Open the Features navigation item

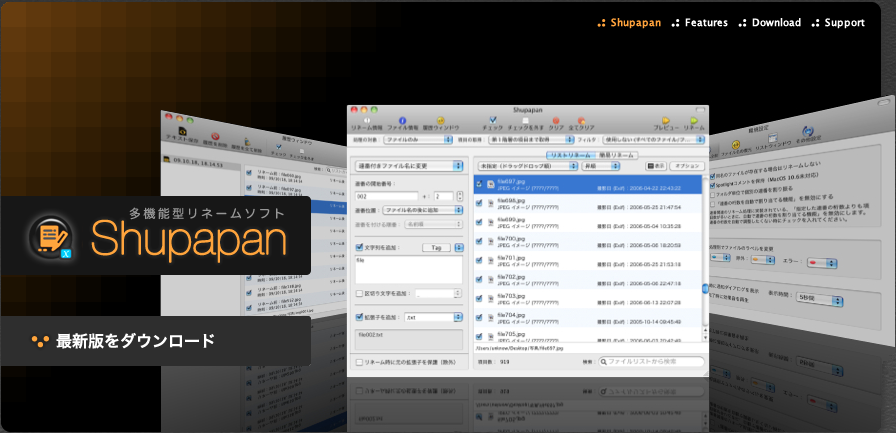pos(700,22)
